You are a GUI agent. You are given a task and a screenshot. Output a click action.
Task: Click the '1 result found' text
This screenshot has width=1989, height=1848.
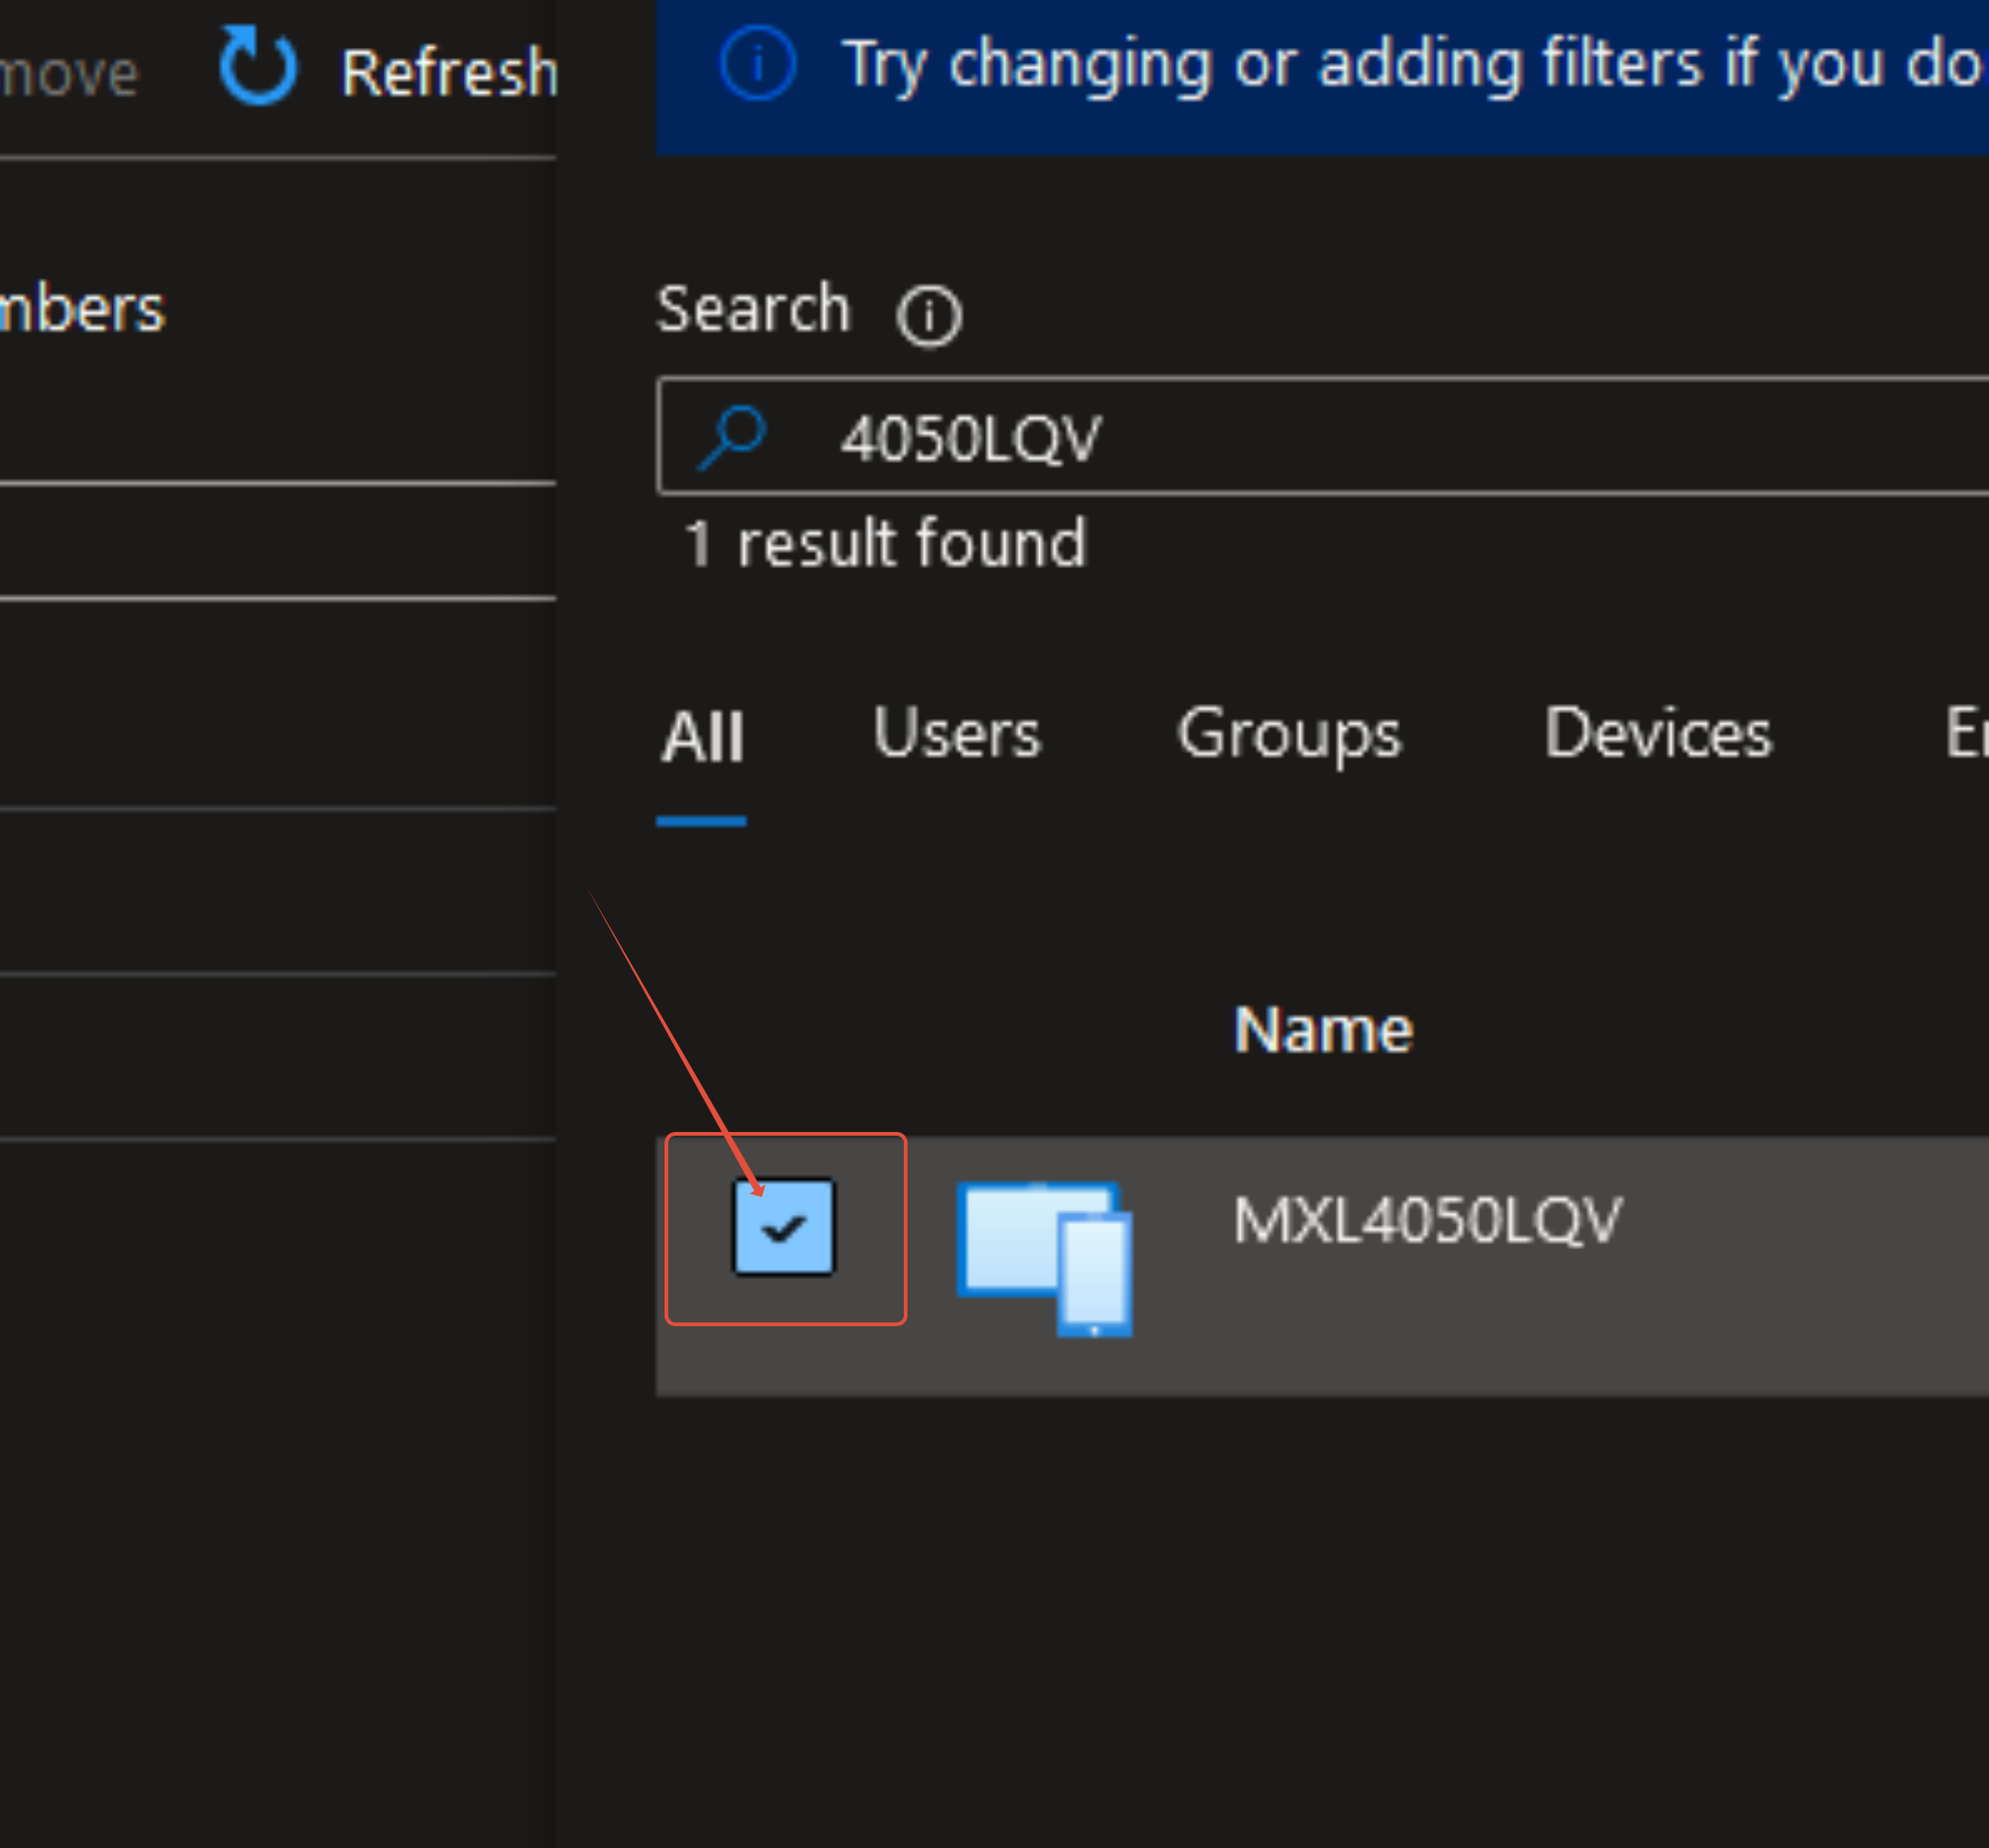coord(884,544)
